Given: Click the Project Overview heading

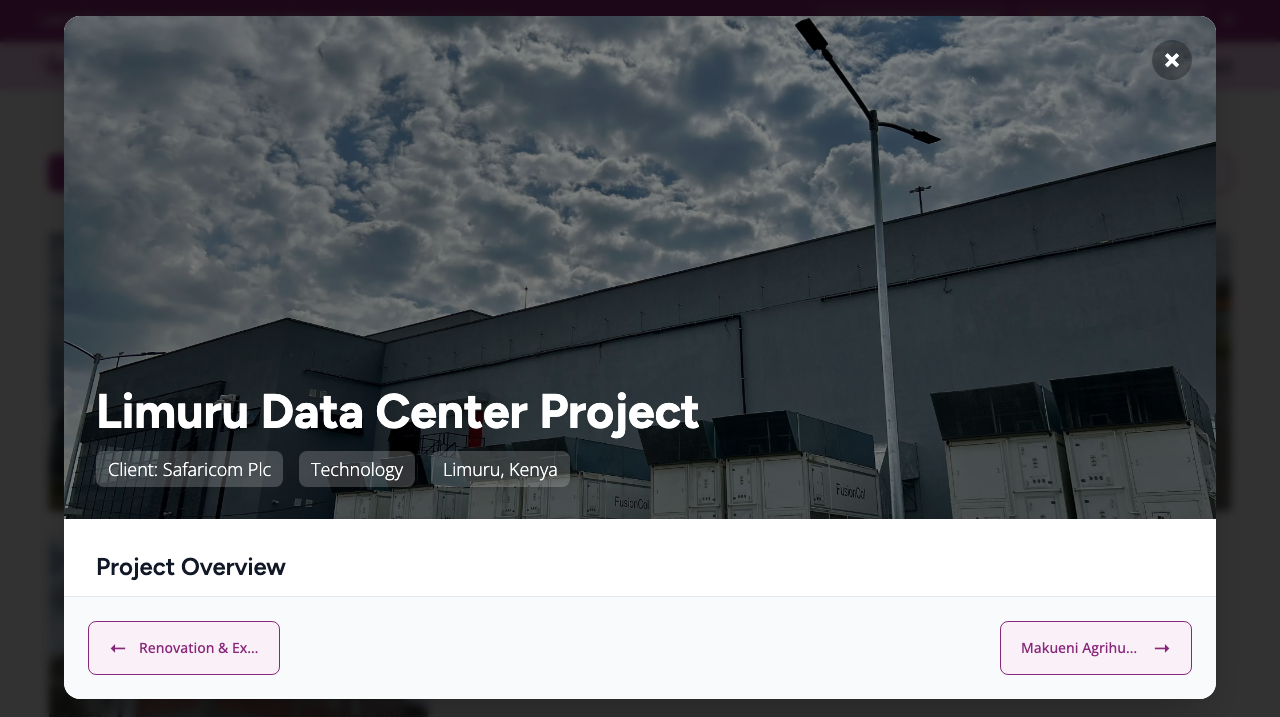Looking at the screenshot, I should (x=191, y=567).
